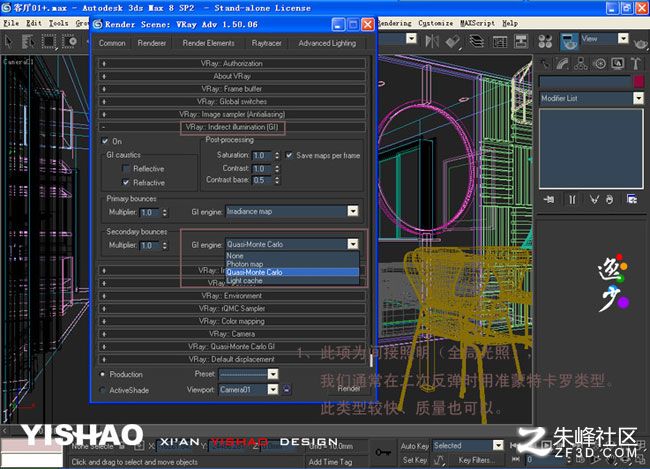650x469 pixels.
Task: Click the Pin Stack icon
Action: (x=549, y=200)
